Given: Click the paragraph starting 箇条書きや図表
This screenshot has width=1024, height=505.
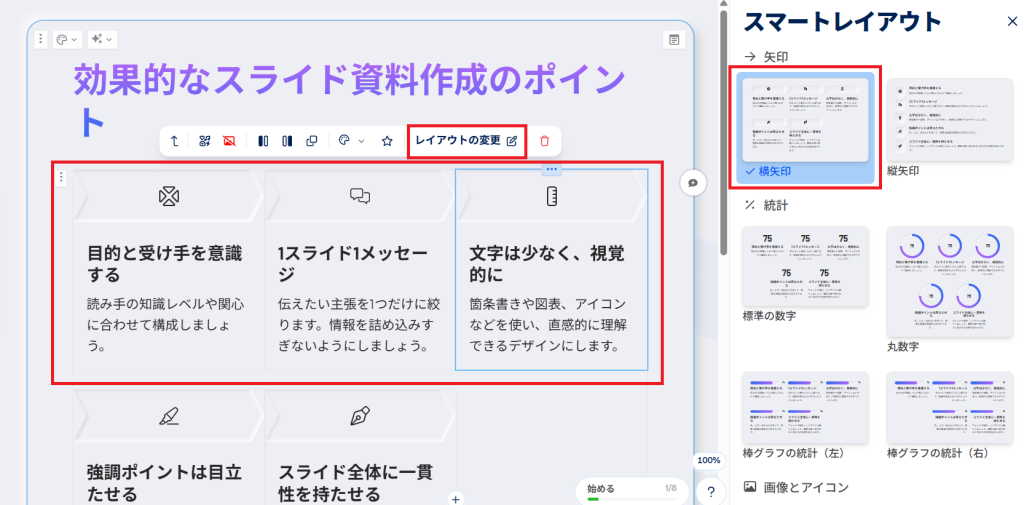Looking at the screenshot, I should (x=547, y=325).
